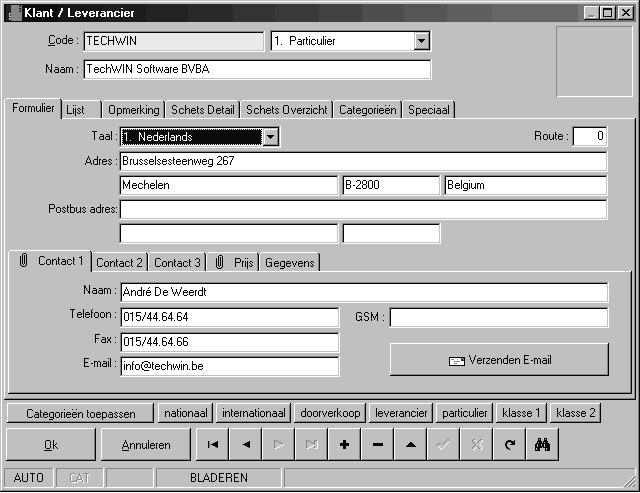
Task: Click the BLADEREN status bar panel
Action: 219,477
